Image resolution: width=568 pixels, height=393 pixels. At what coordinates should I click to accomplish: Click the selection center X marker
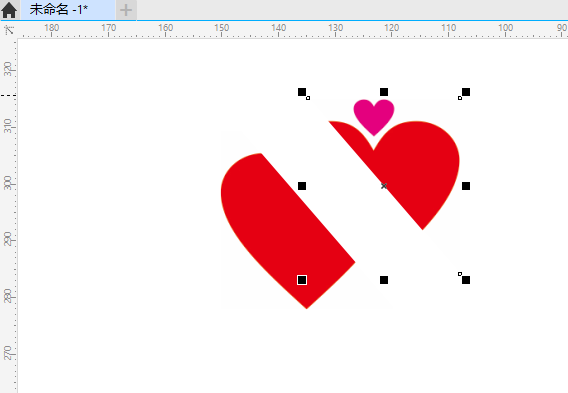[384, 186]
